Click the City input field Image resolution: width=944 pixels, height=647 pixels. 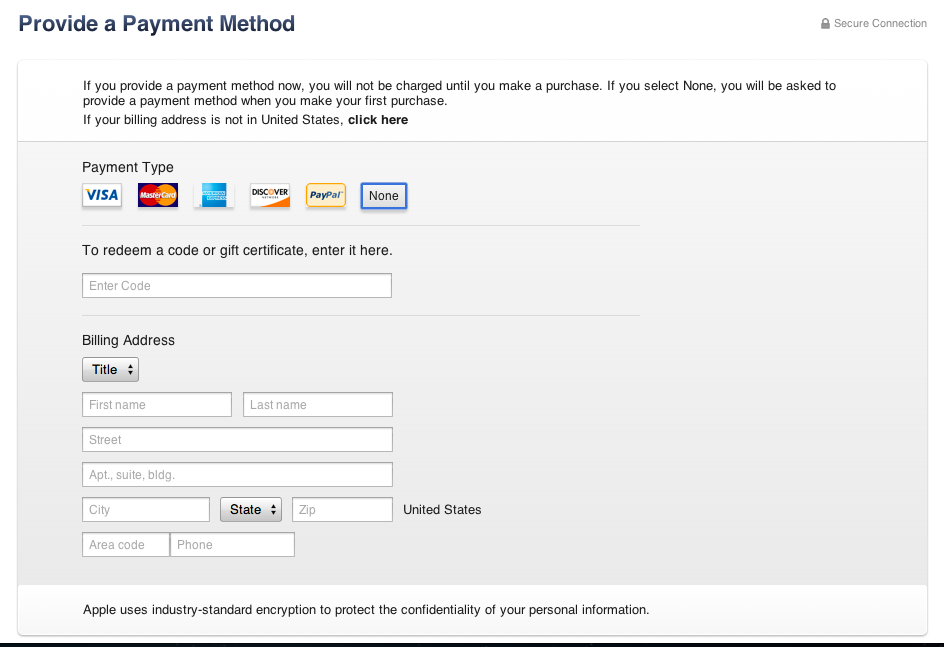click(146, 510)
